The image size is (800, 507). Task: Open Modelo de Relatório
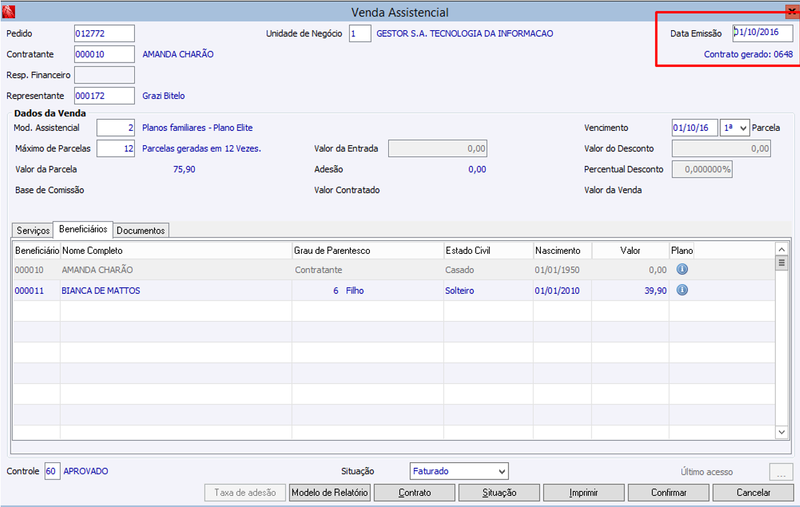330,493
